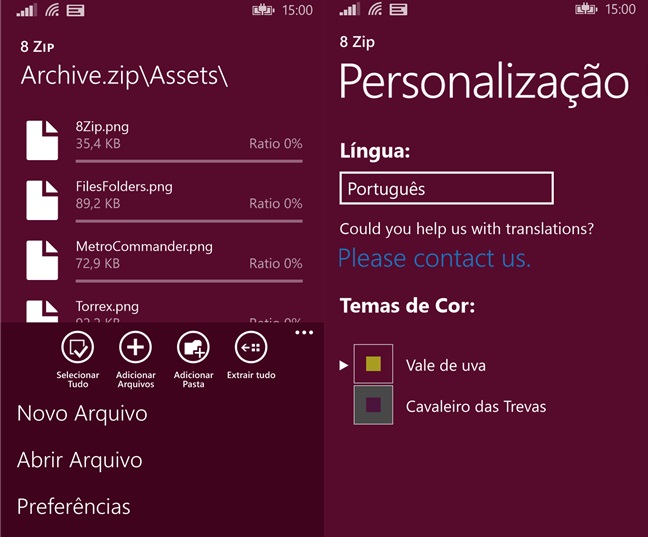Screen dimensions: 648x537
Task: Choose Abrir Arquivo from the menu
Action: [80, 460]
